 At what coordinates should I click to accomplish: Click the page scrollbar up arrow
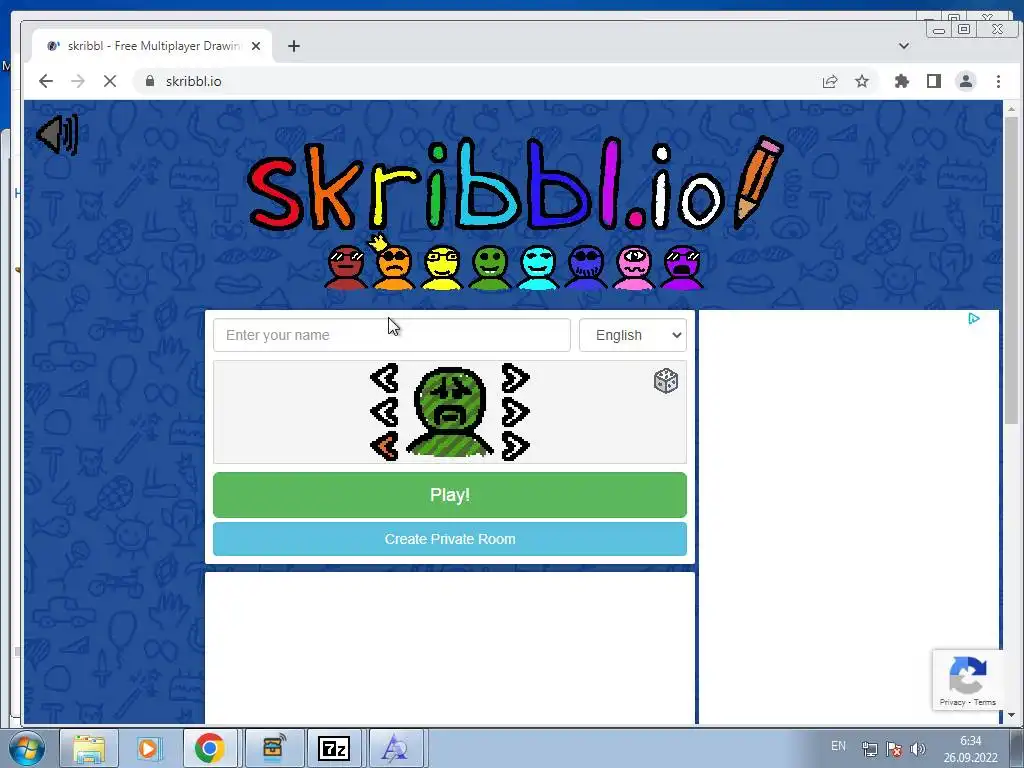[1011, 108]
